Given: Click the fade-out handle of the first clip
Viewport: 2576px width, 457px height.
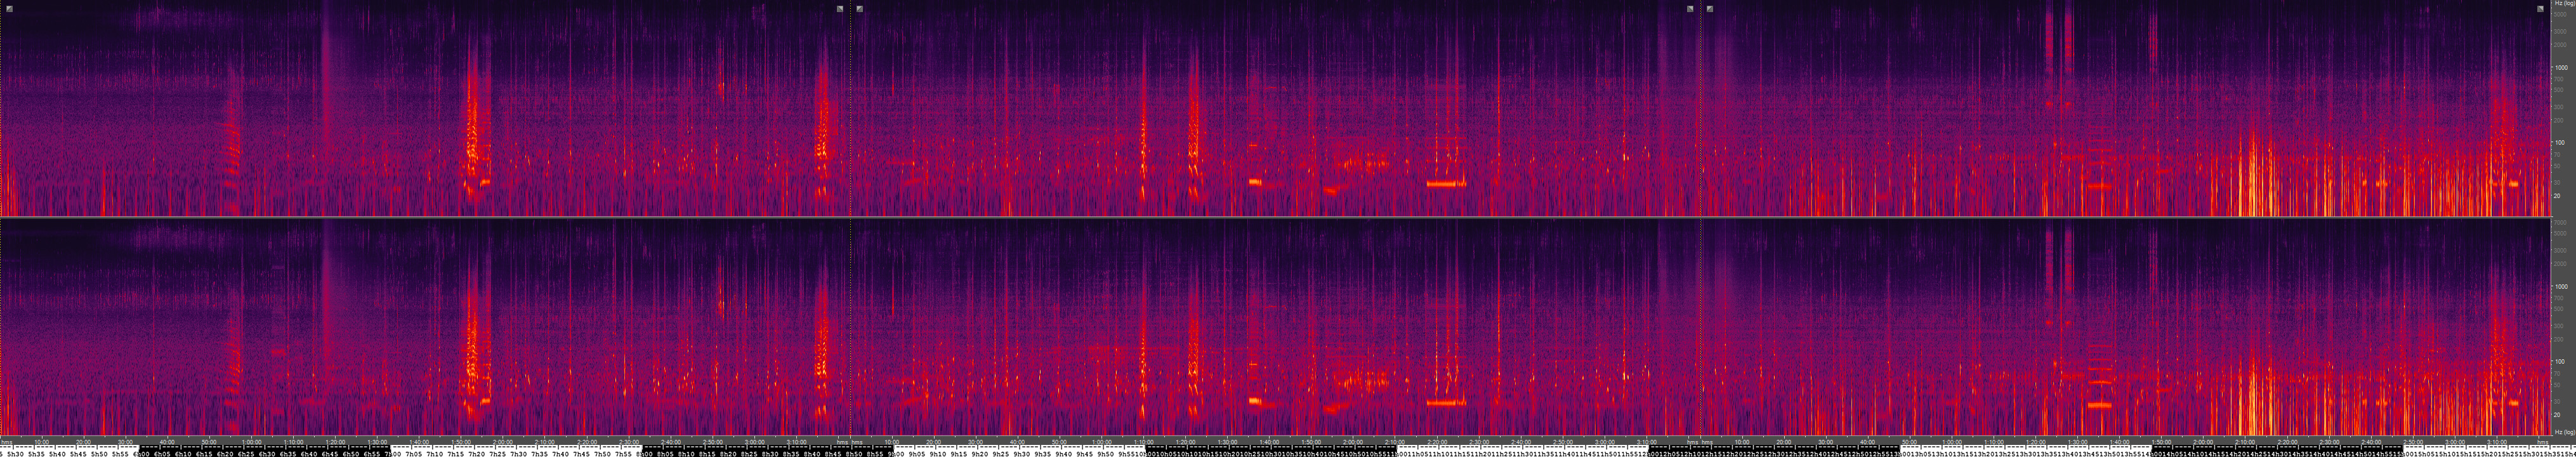Looking at the screenshot, I should pyautogui.click(x=840, y=9).
